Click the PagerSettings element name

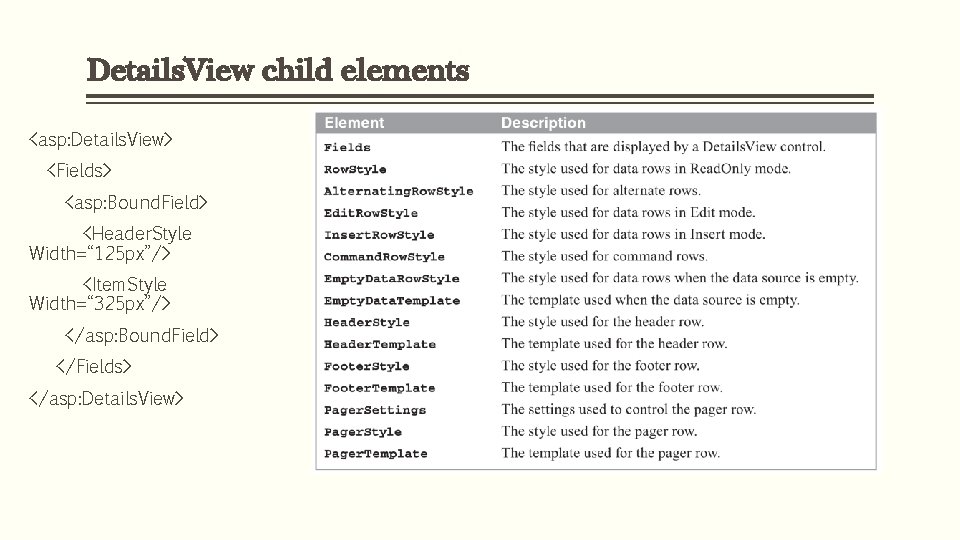[374, 410]
